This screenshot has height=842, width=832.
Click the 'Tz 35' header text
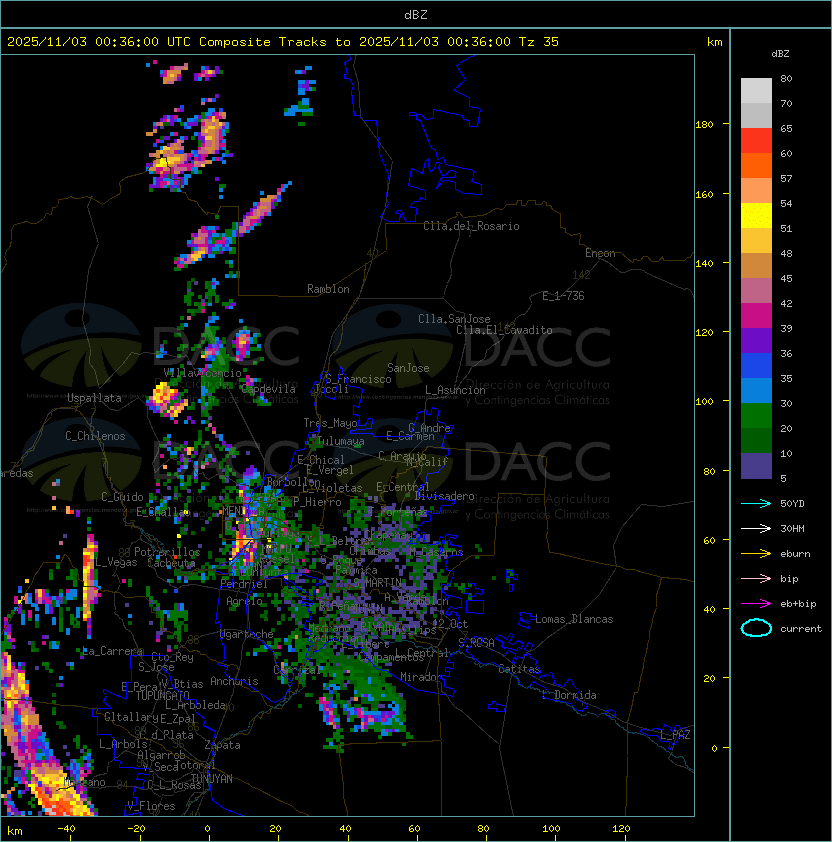pyautogui.click(x=539, y=42)
